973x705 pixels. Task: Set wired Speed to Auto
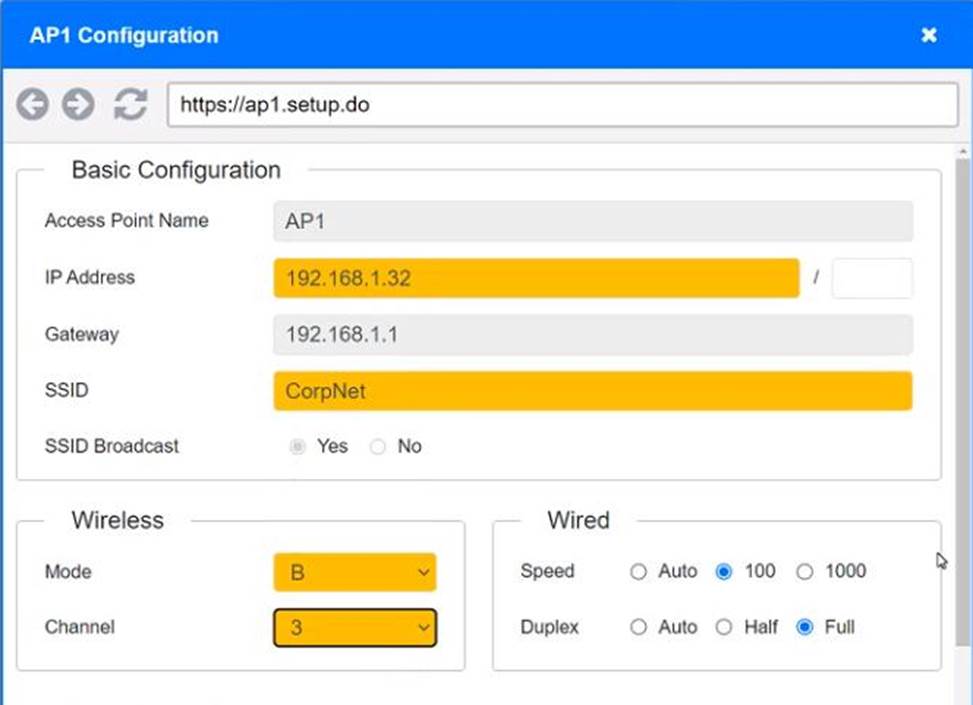(639, 572)
